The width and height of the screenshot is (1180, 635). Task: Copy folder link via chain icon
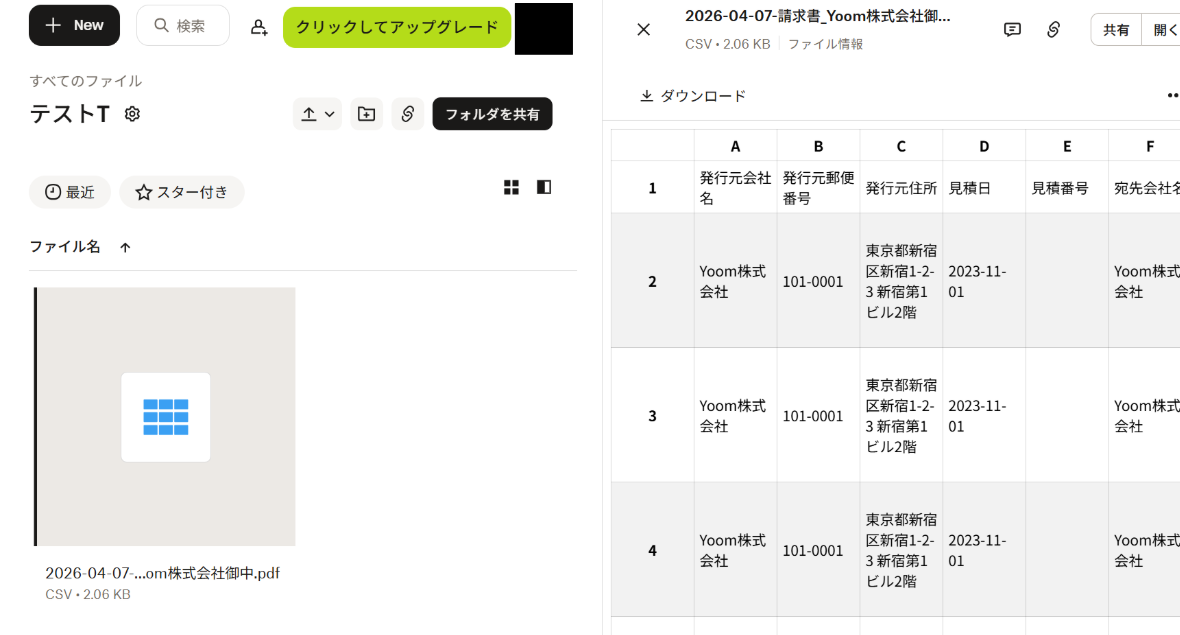click(408, 114)
